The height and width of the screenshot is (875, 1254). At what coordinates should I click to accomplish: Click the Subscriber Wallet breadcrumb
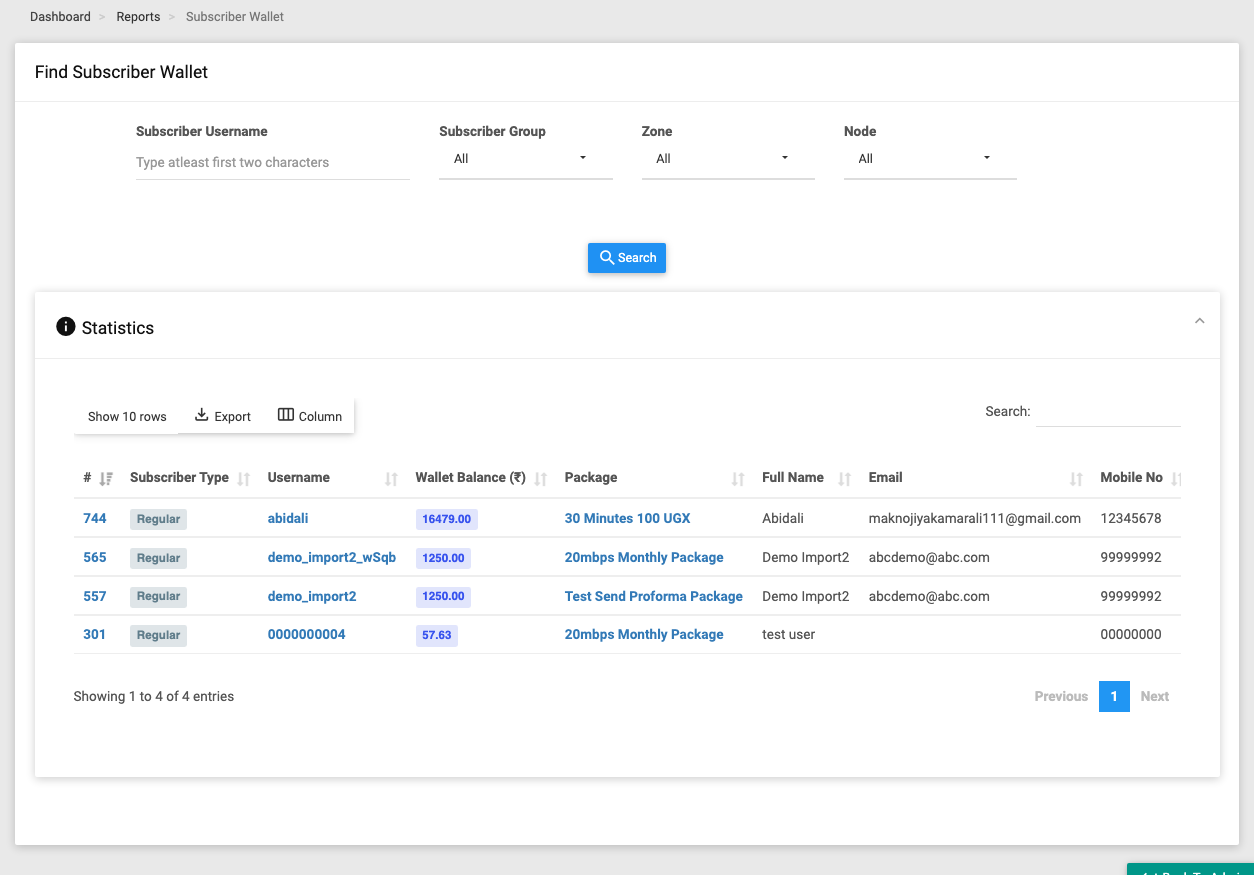click(235, 17)
